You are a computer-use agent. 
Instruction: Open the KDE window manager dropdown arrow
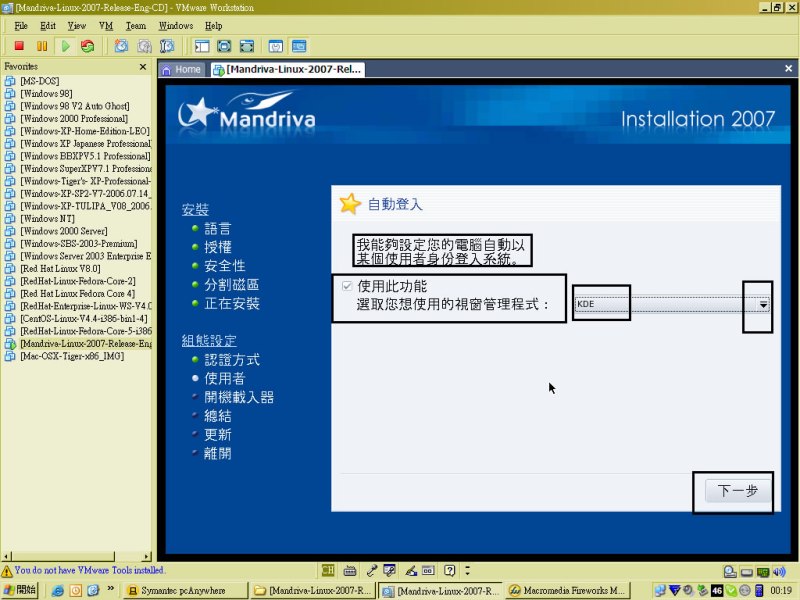pos(763,304)
